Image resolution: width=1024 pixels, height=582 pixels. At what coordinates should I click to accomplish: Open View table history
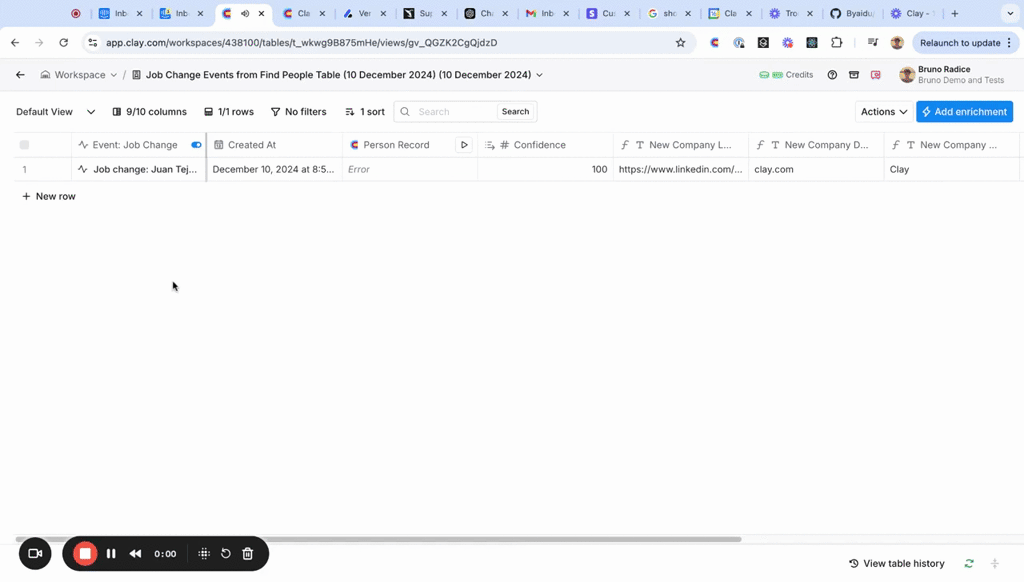pos(897,563)
